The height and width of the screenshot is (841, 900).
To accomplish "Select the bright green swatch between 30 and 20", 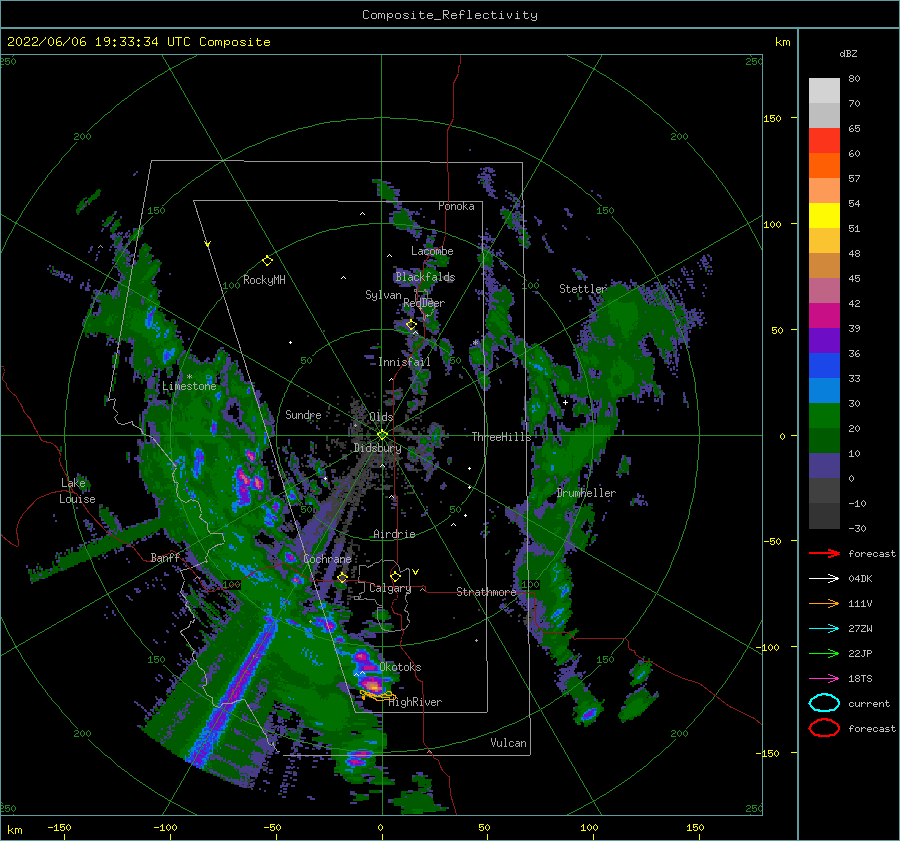I will [824, 416].
